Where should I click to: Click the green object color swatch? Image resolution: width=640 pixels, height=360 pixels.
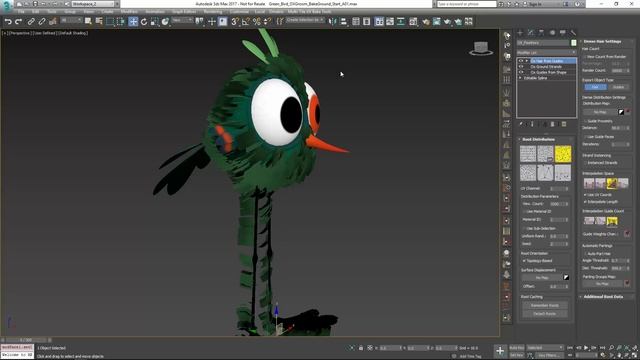pyautogui.click(x=573, y=43)
